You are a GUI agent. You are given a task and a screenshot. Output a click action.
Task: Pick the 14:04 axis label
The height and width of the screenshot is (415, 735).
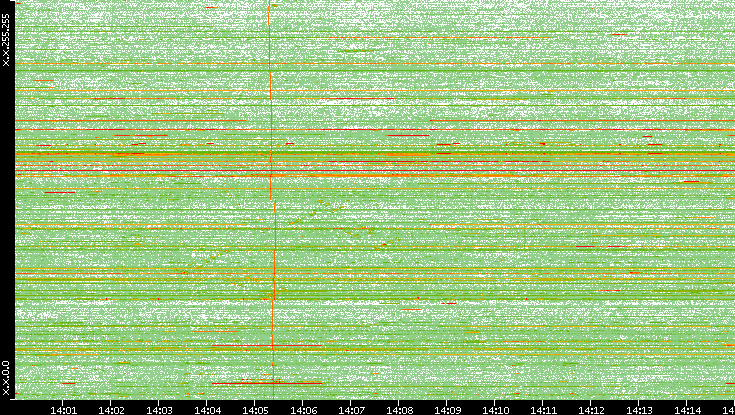(207, 410)
